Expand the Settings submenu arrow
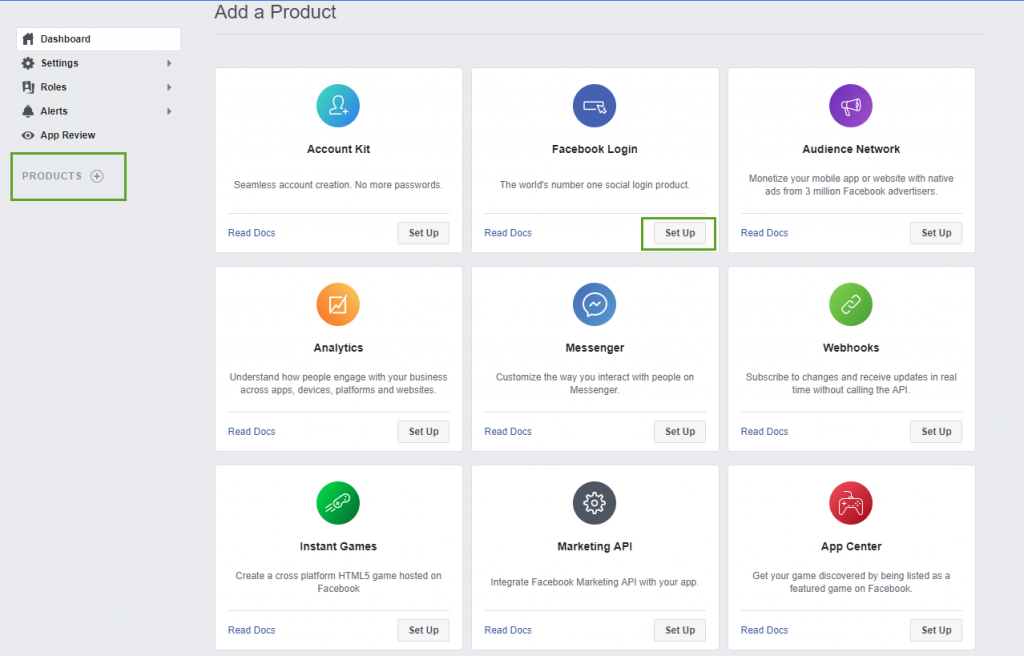 [169, 63]
